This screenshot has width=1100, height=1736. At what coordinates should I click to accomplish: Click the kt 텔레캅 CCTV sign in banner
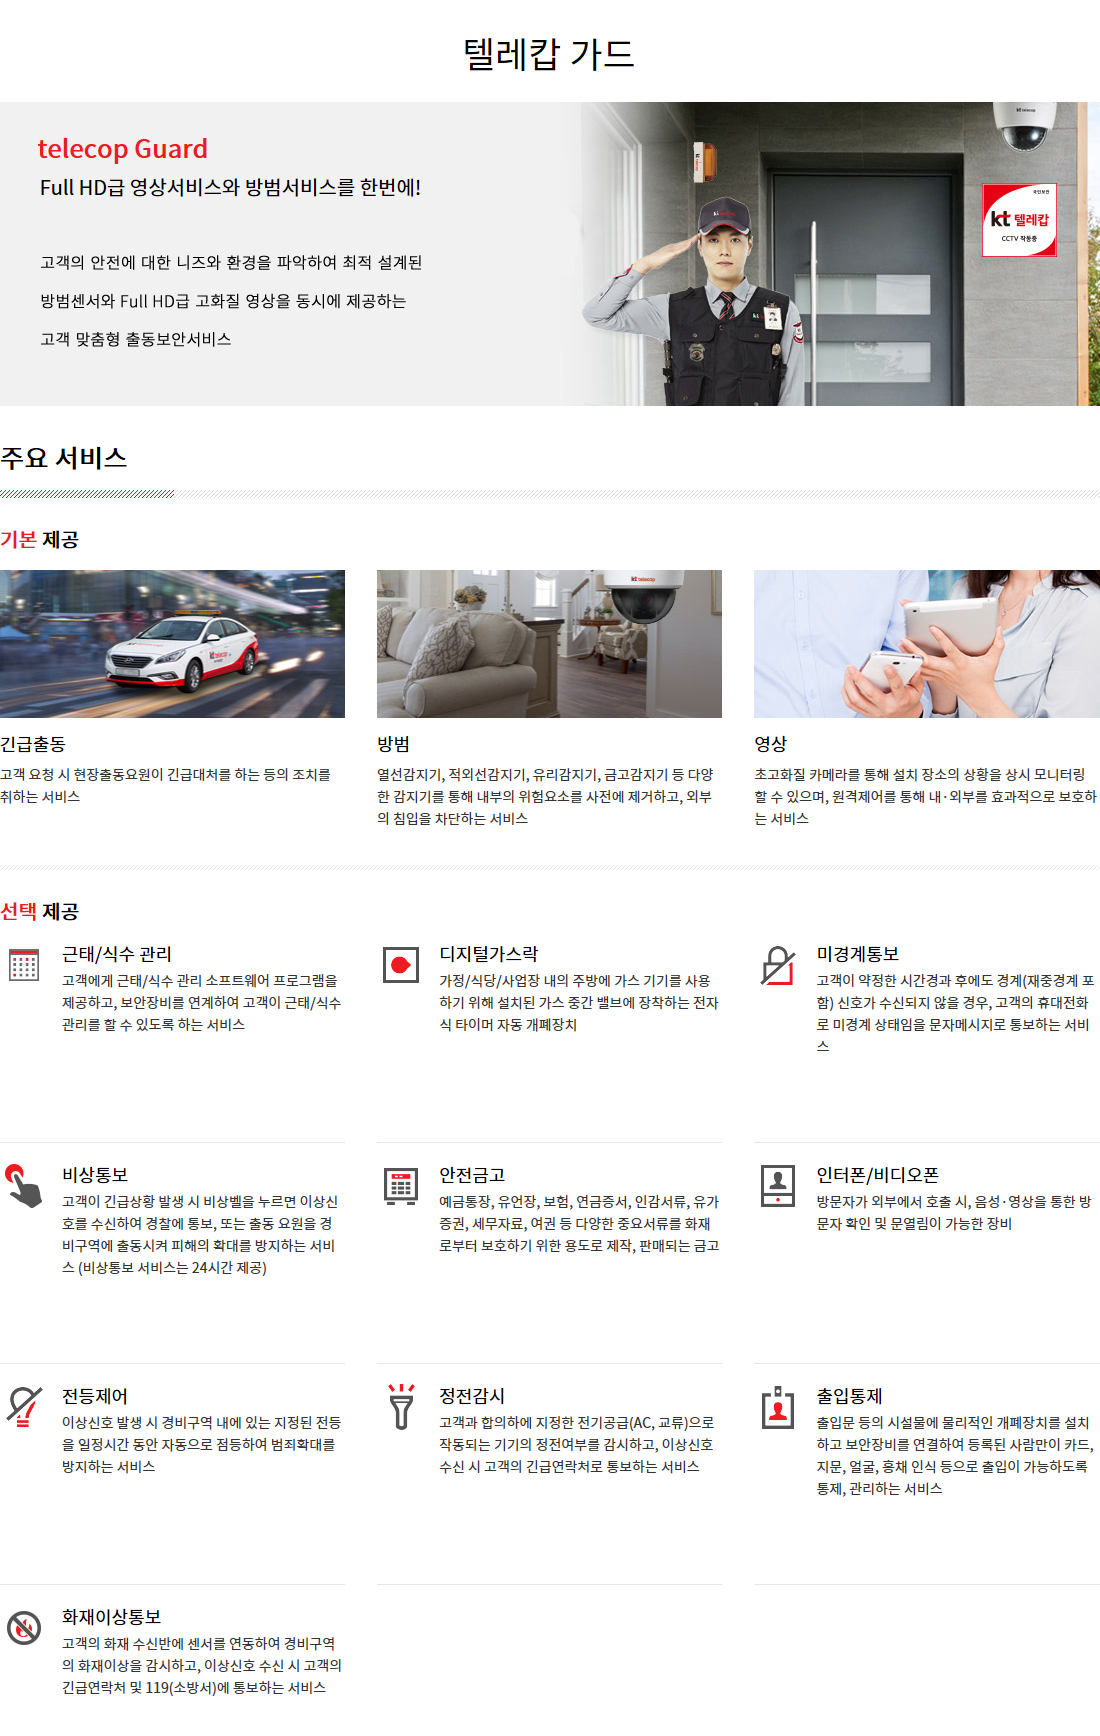pyautogui.click(x=1019, y=220)
